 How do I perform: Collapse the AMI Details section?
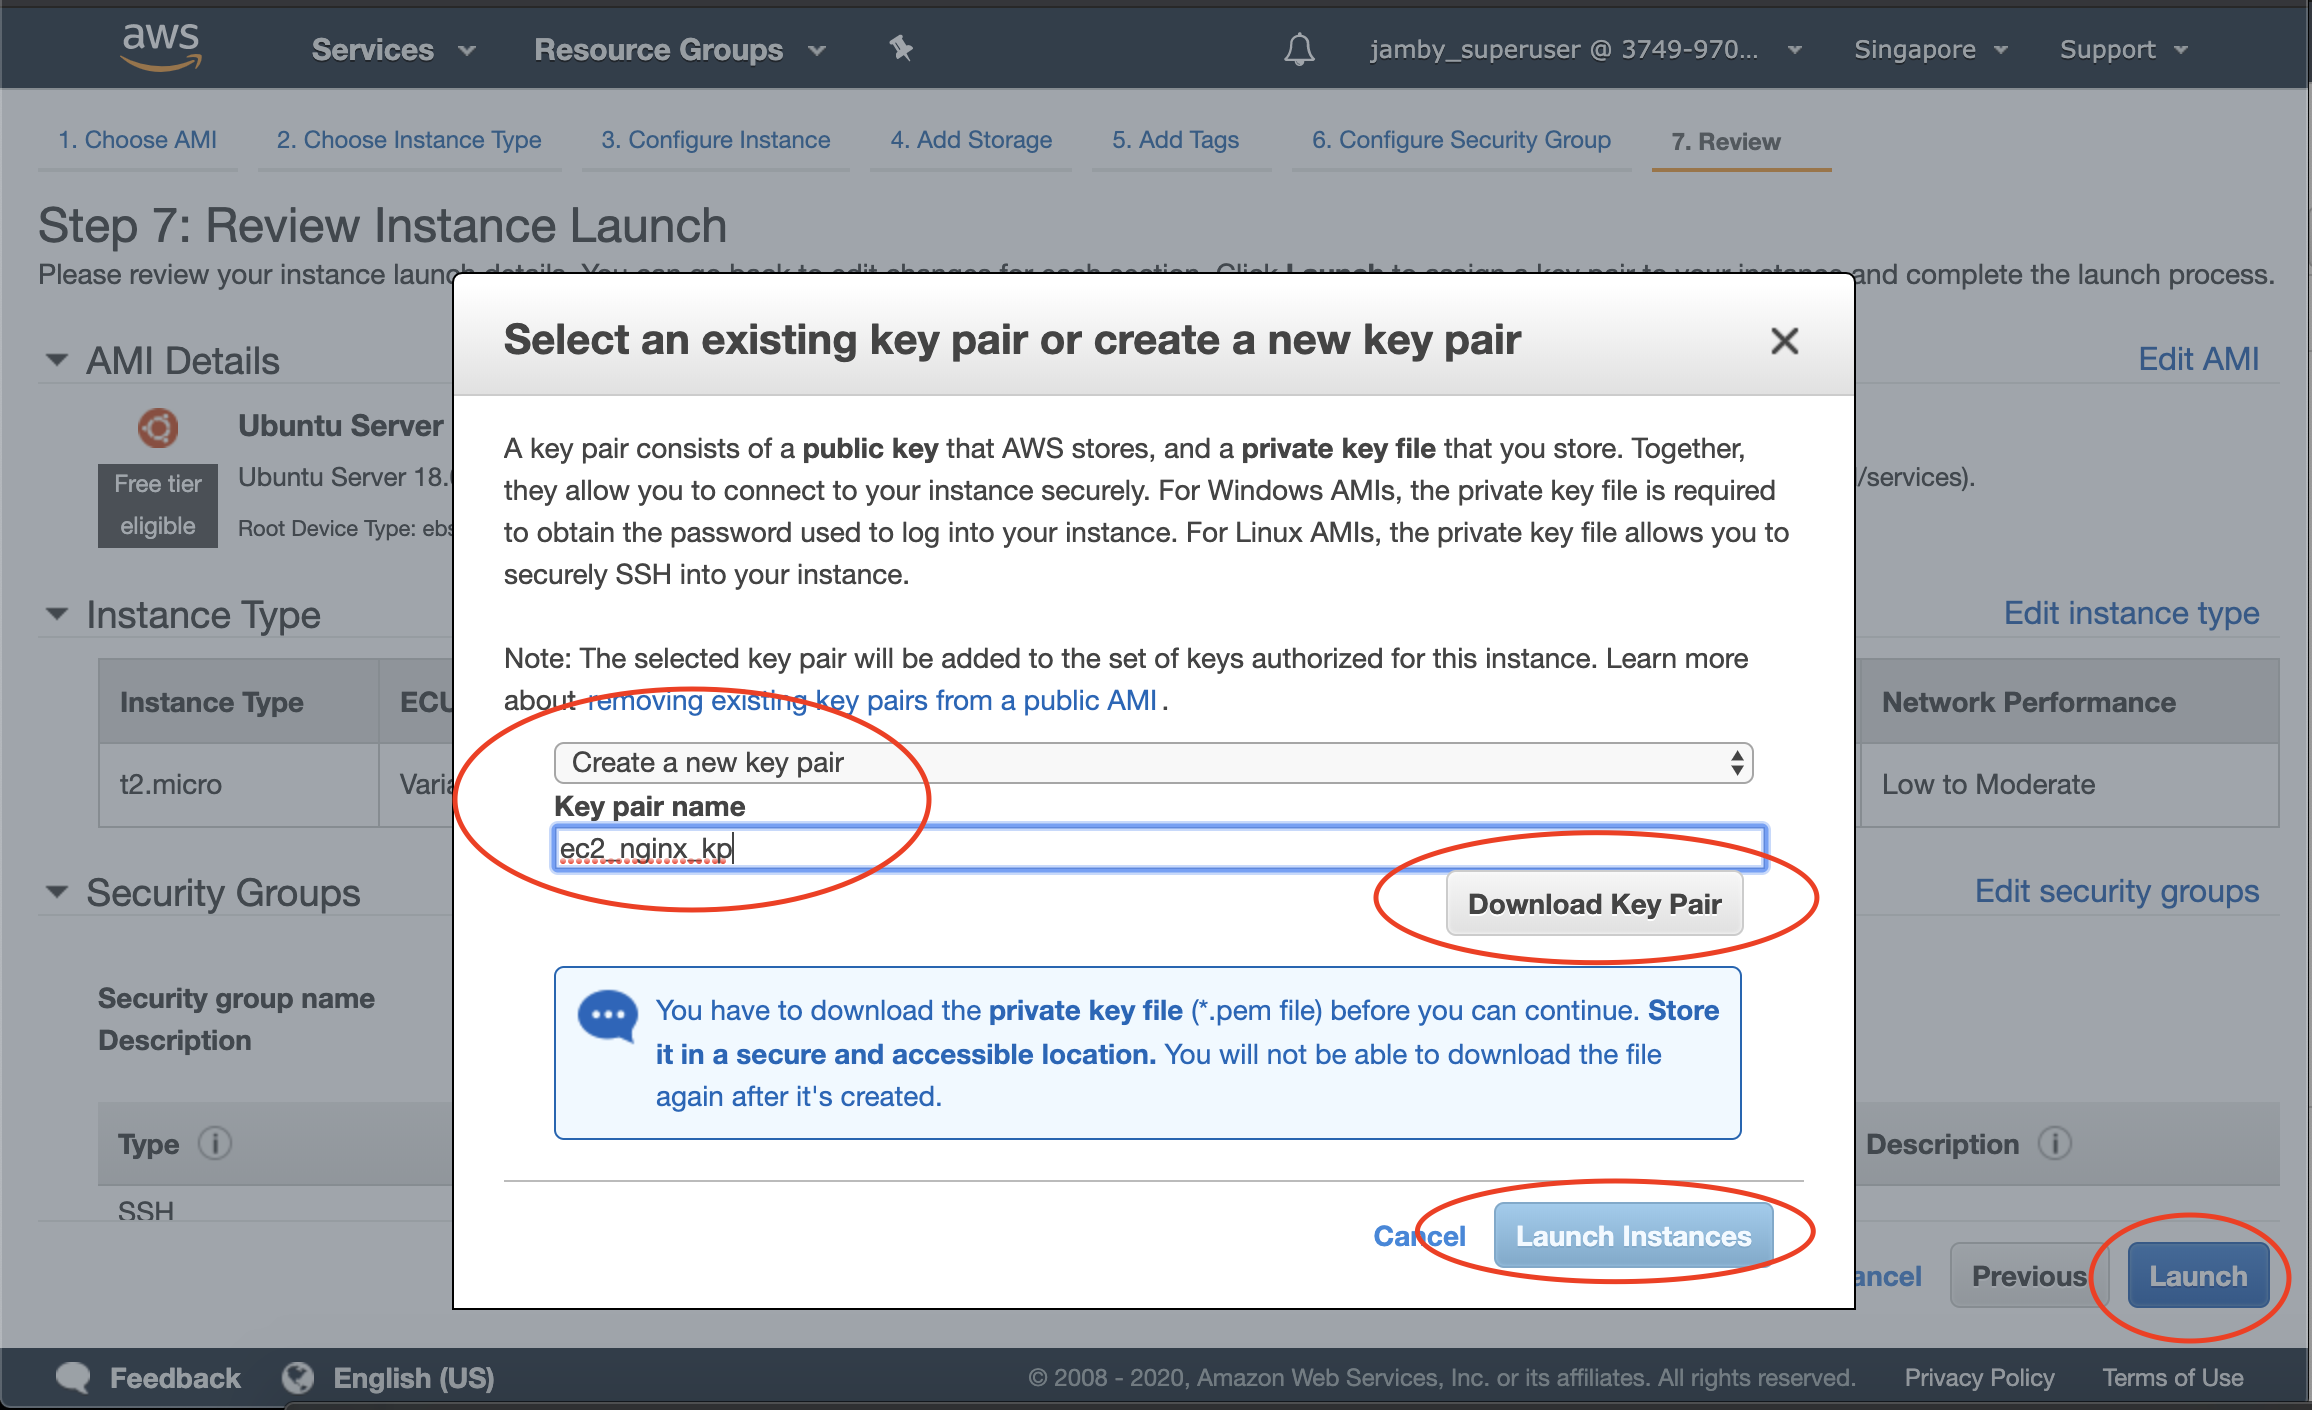coord(57,360)
